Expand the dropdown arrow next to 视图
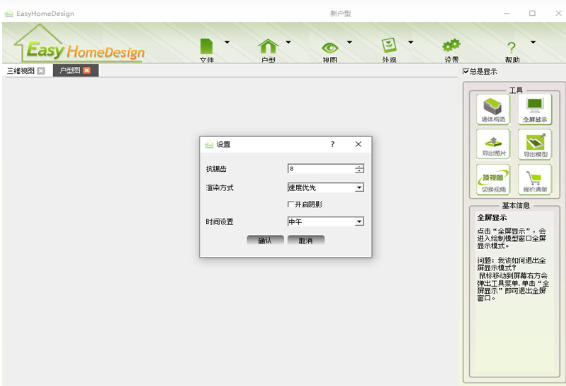566x386 pixels. coord(349,42)
